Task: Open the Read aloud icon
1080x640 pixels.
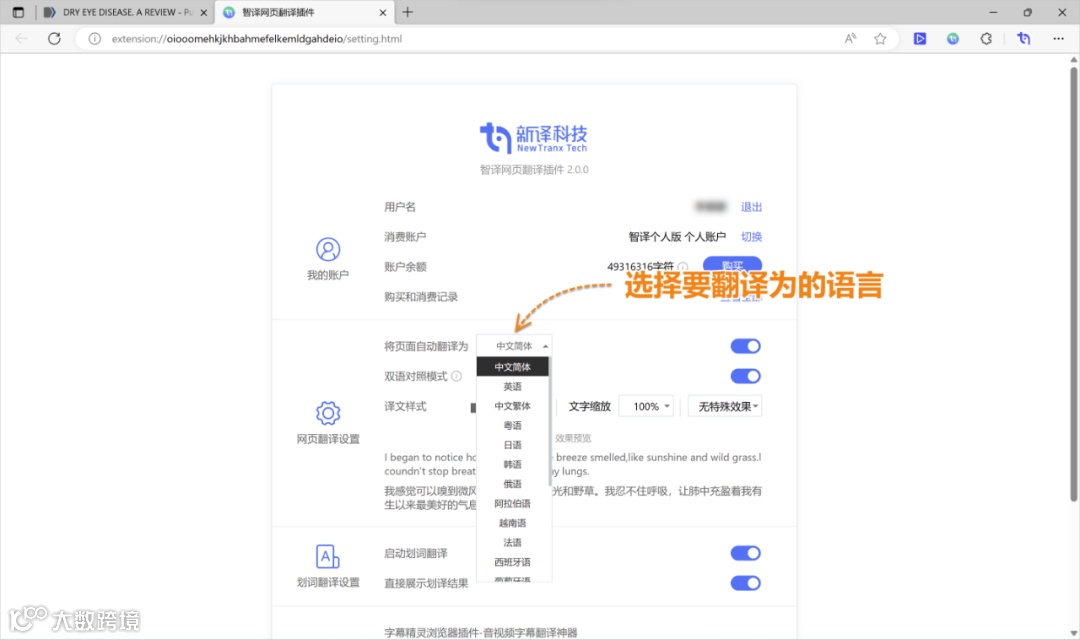Action: (851, 39)
